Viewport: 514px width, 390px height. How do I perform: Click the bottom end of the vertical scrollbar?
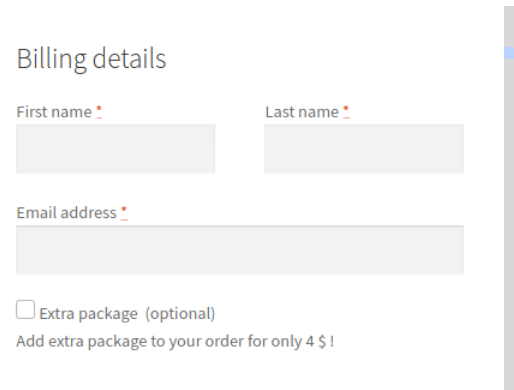tap(509, 385)
